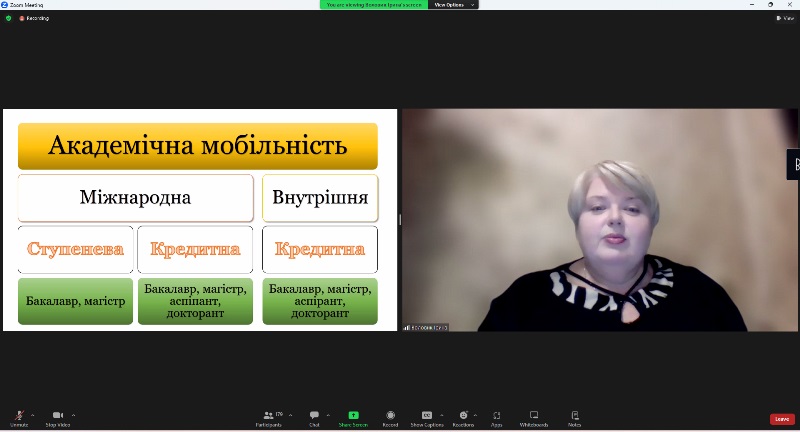Open Notes

click(x=574, y=418)
